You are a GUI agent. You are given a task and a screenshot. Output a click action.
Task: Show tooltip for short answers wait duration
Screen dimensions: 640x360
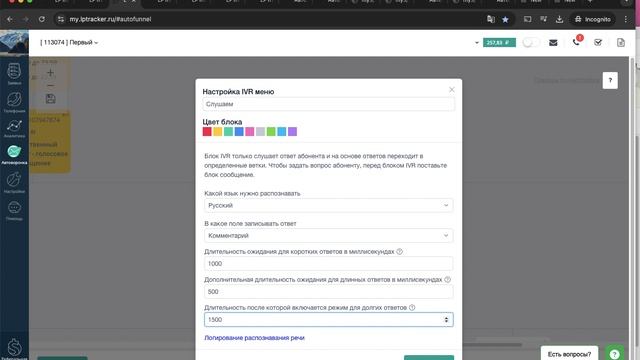coord(399,251)
